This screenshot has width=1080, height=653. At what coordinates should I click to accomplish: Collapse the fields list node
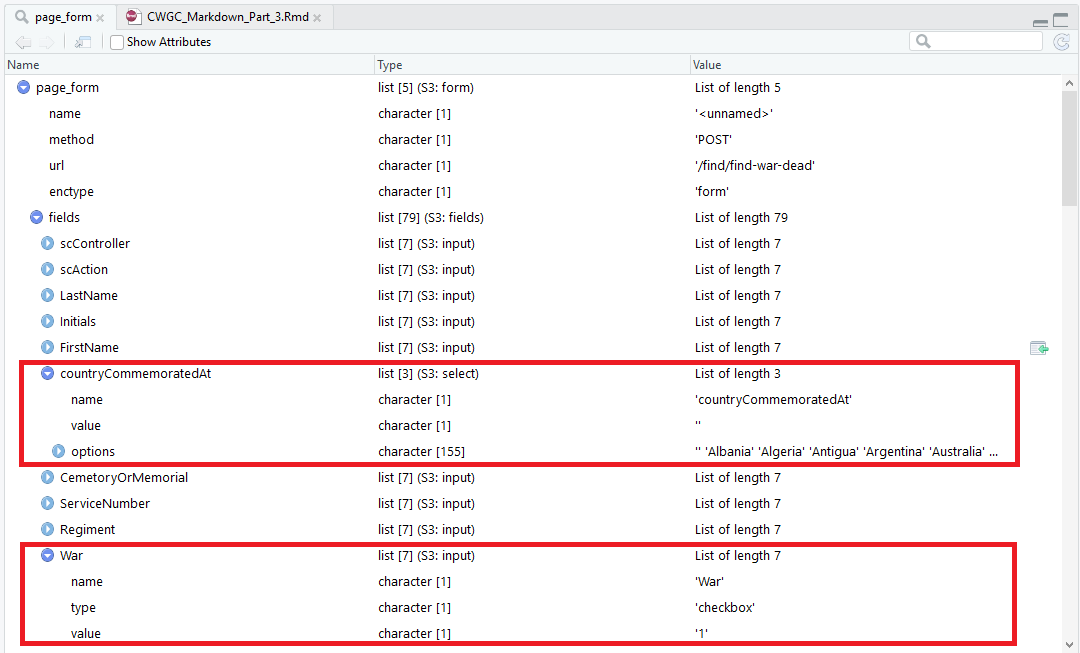click(37, 218)
